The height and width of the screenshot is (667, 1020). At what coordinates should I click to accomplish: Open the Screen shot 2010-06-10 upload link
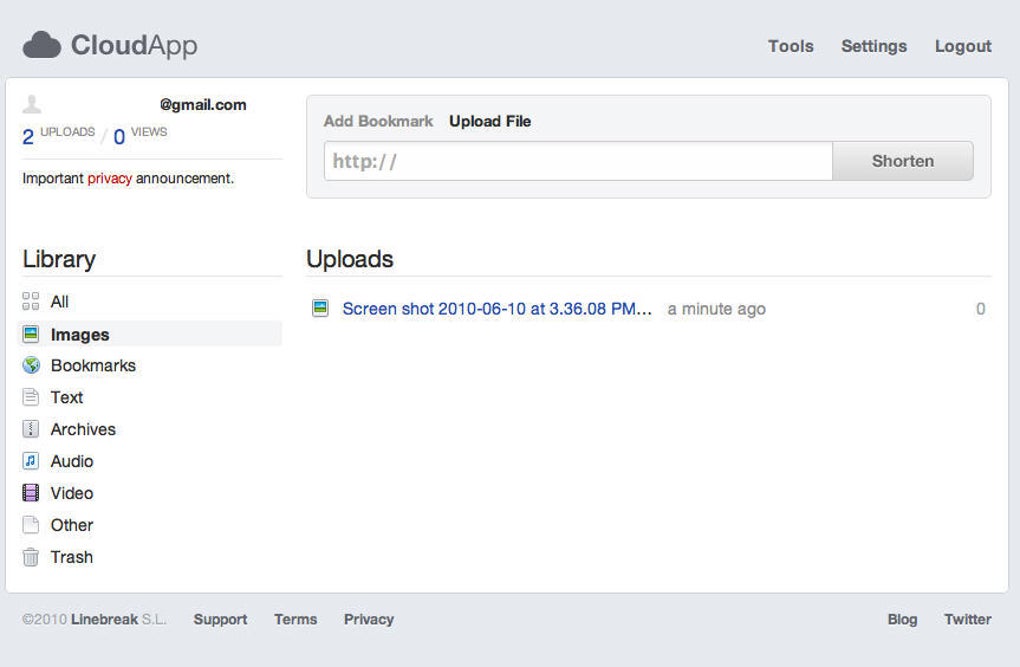(x=497, y=309)
